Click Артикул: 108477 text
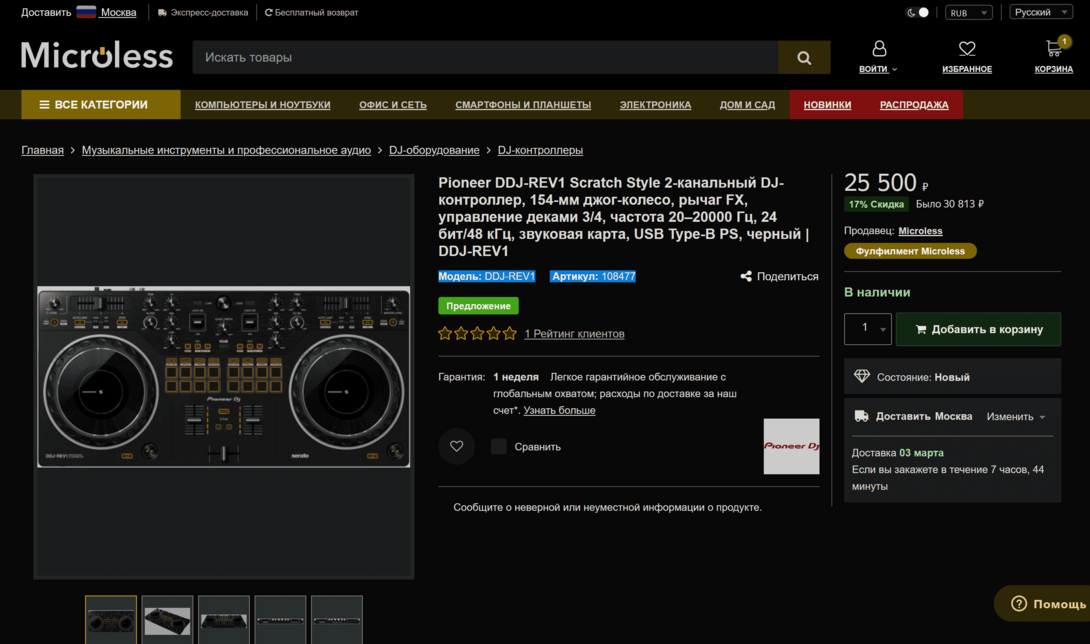1090x644 pixels. (x=594, y=276)
